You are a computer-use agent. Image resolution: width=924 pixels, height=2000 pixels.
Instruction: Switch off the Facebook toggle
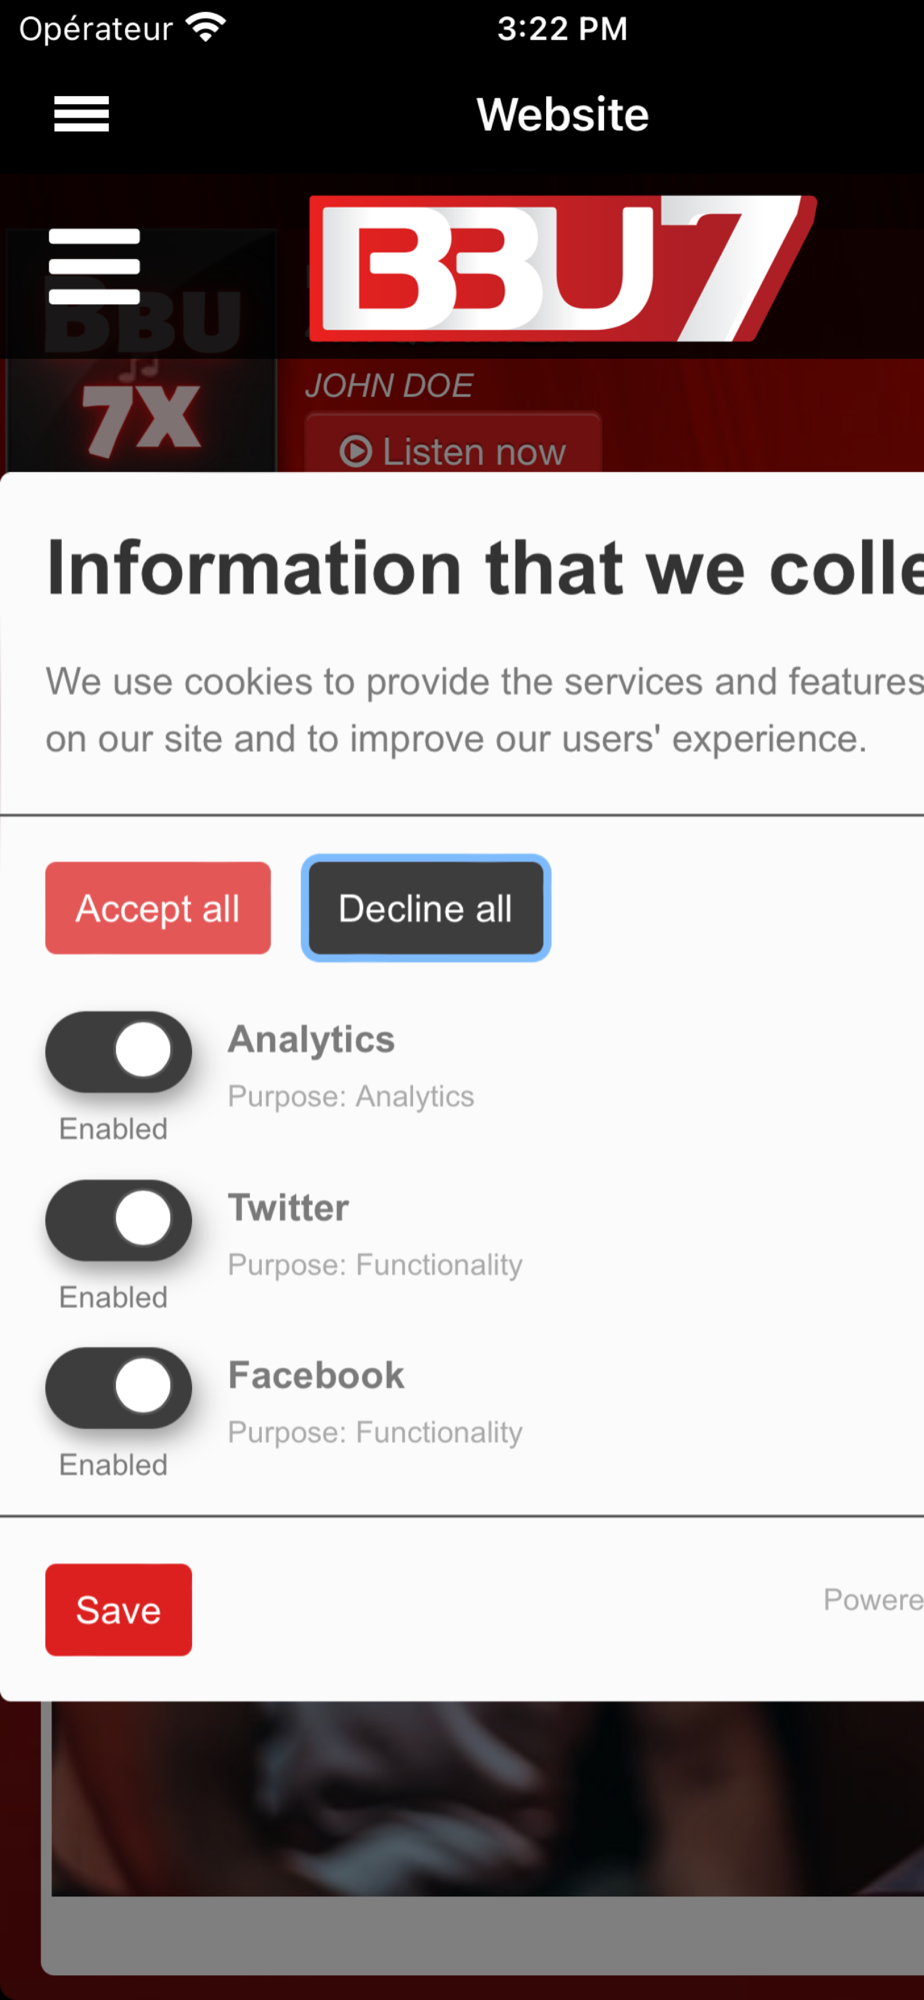118,1388
